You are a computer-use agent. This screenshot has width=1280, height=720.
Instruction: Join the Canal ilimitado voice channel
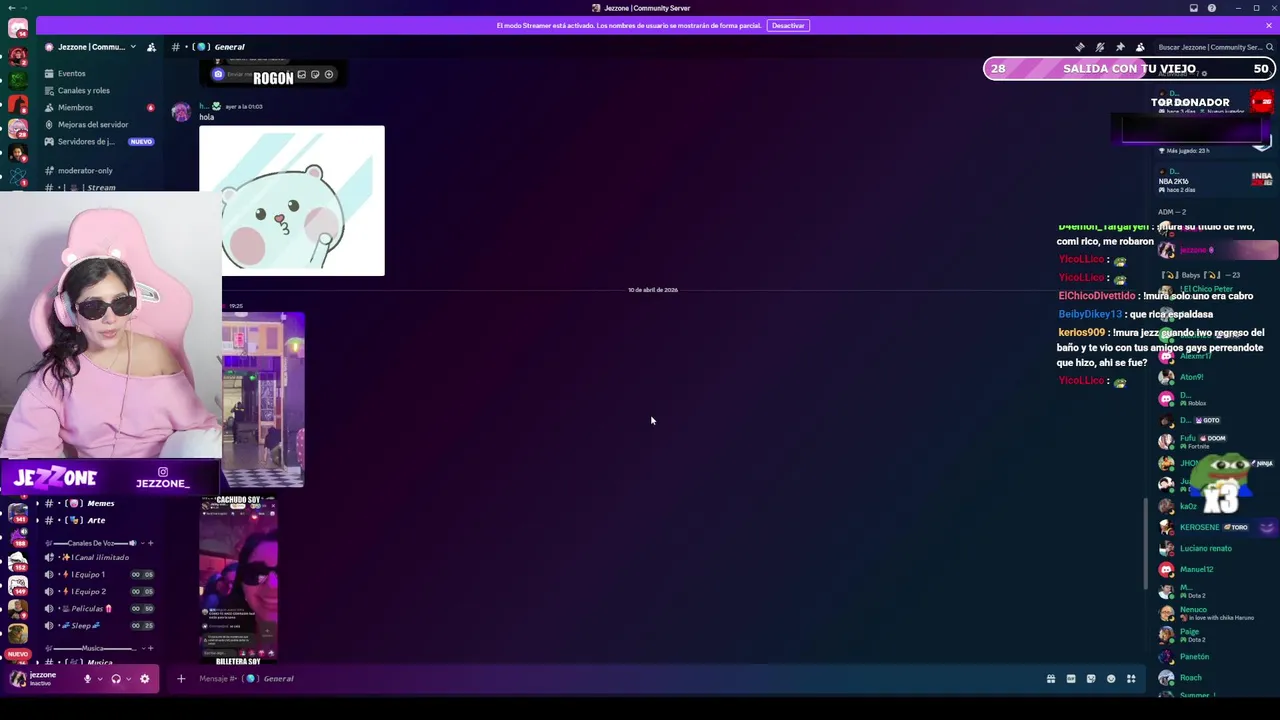(100, 557)
